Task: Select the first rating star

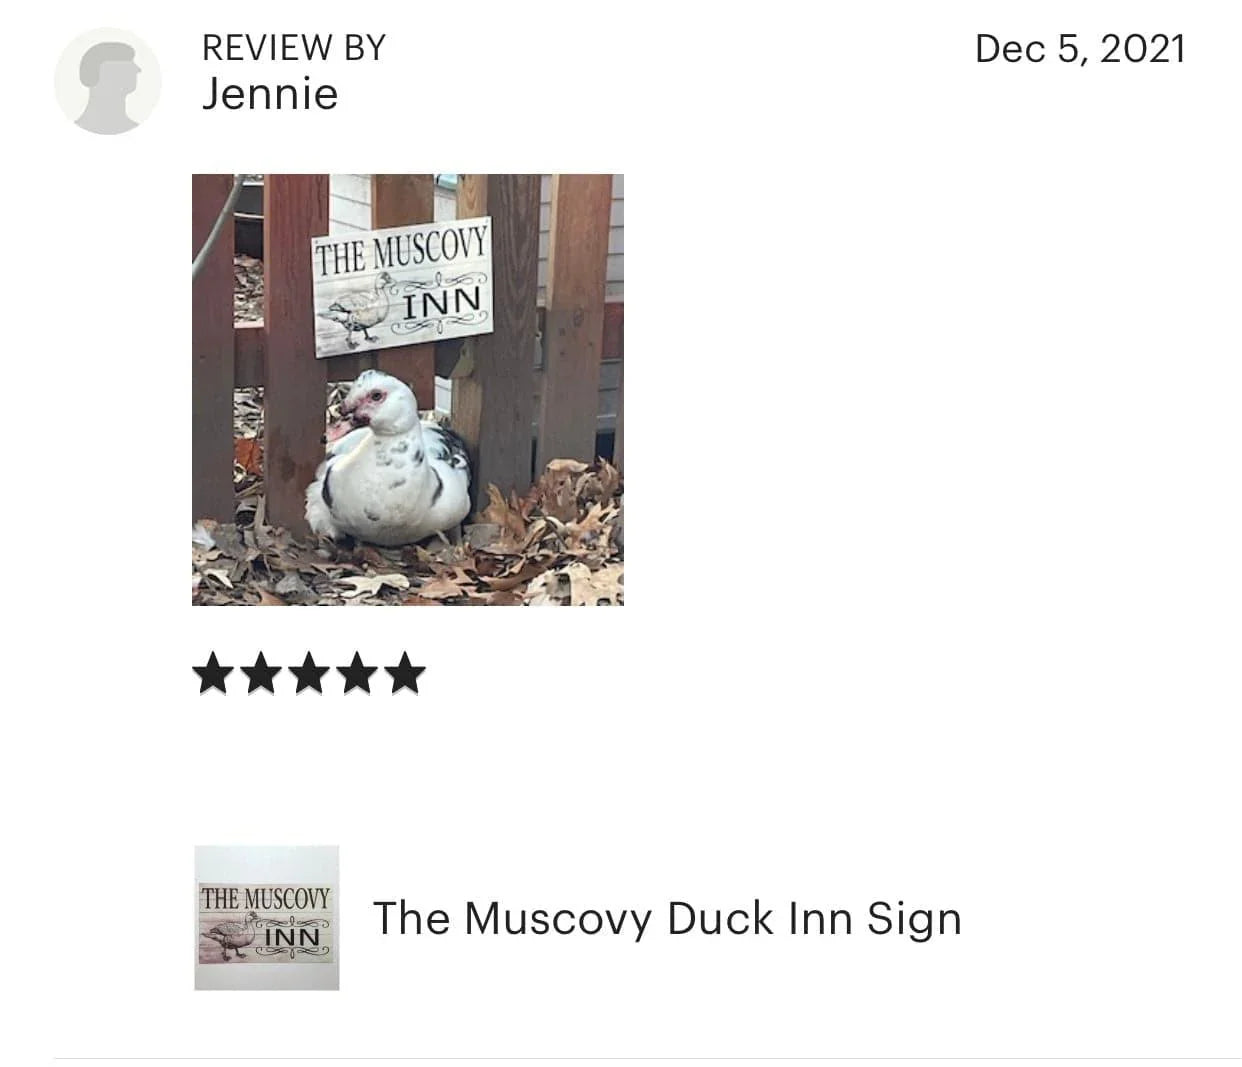Action: pos(212,673)
